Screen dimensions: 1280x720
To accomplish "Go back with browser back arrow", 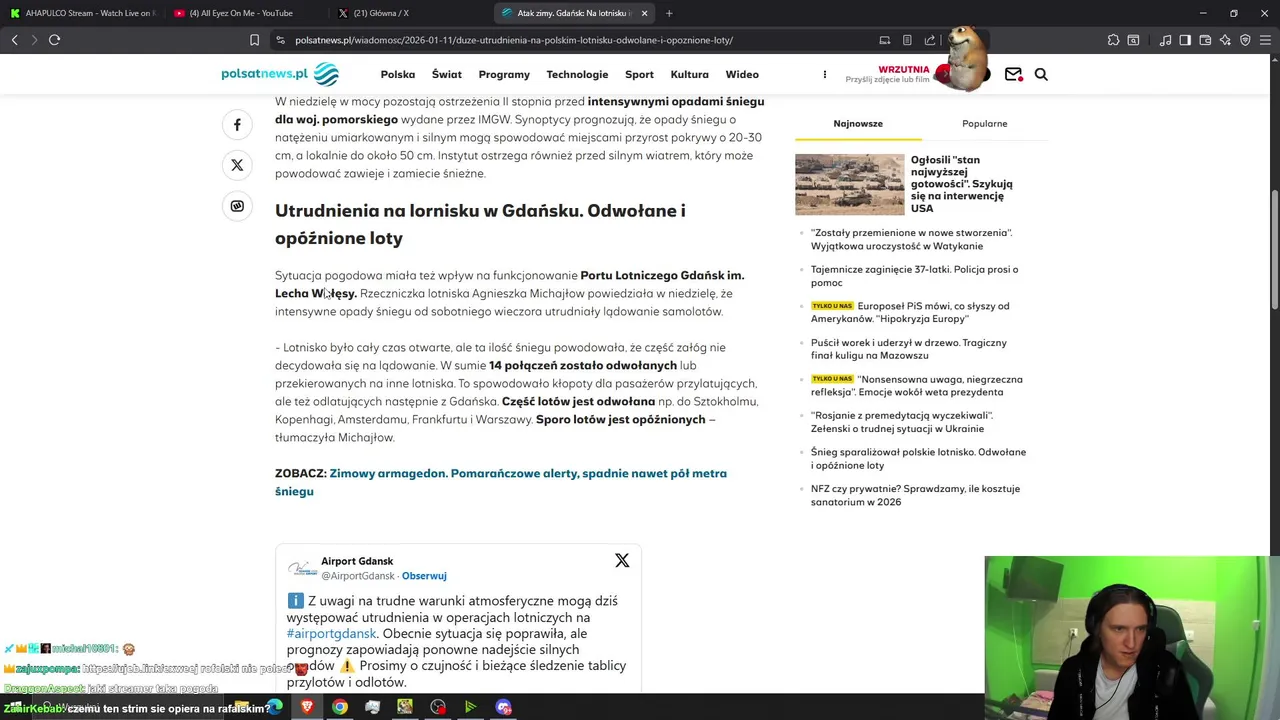I will tap(14, 40).
